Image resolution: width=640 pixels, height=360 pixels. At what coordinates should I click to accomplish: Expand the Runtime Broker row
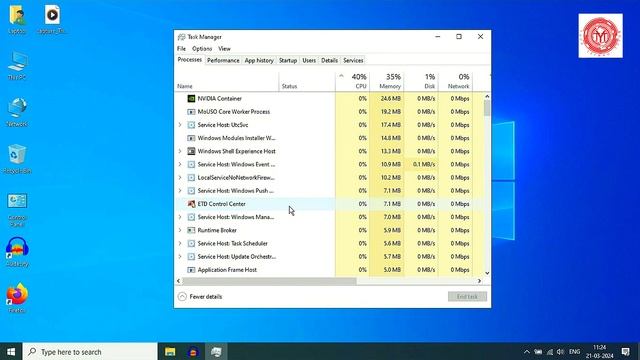click(180, 230)
